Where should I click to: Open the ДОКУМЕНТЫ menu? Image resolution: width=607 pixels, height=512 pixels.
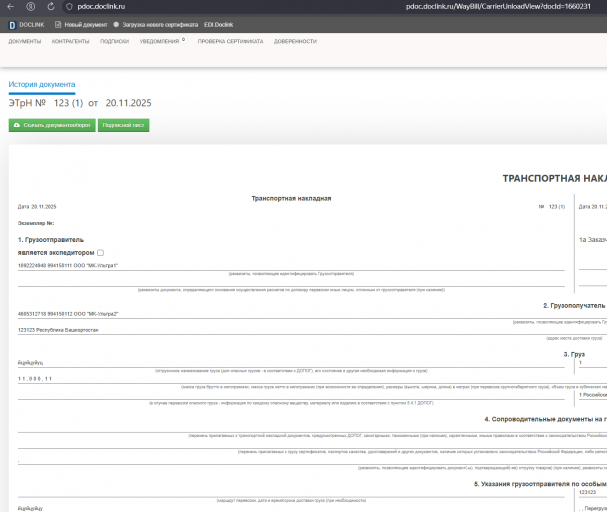coord(25,41)
